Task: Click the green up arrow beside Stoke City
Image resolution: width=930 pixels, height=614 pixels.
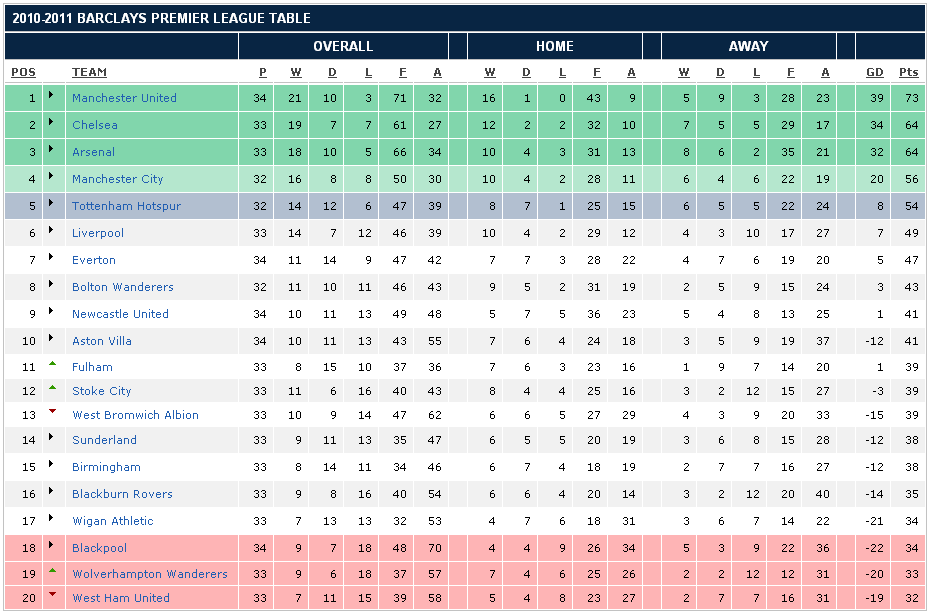Action: click(x=52, y=389)
